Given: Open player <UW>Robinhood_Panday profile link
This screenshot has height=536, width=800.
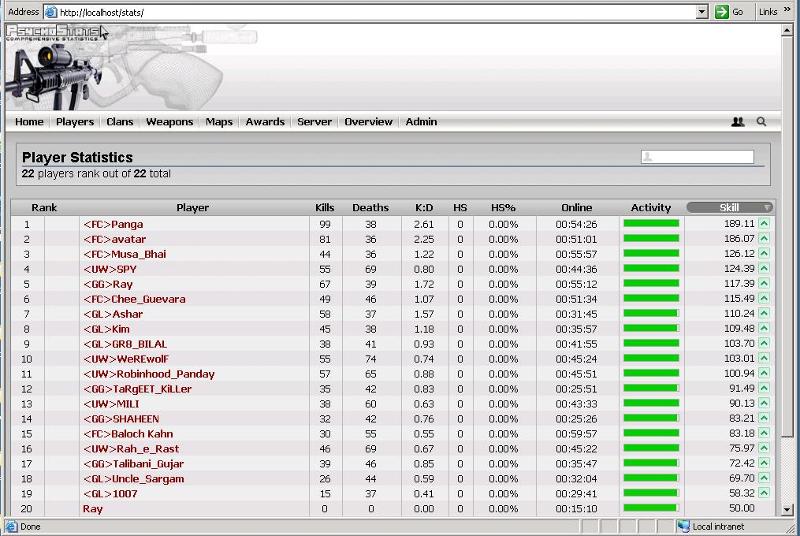Looking at the screenshot, I should 148,374.
